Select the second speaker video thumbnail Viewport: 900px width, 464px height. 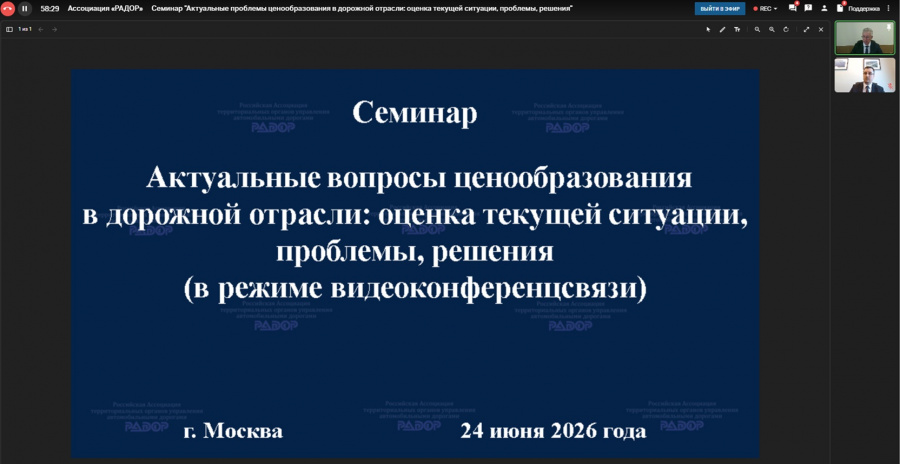tap(864, 75)
